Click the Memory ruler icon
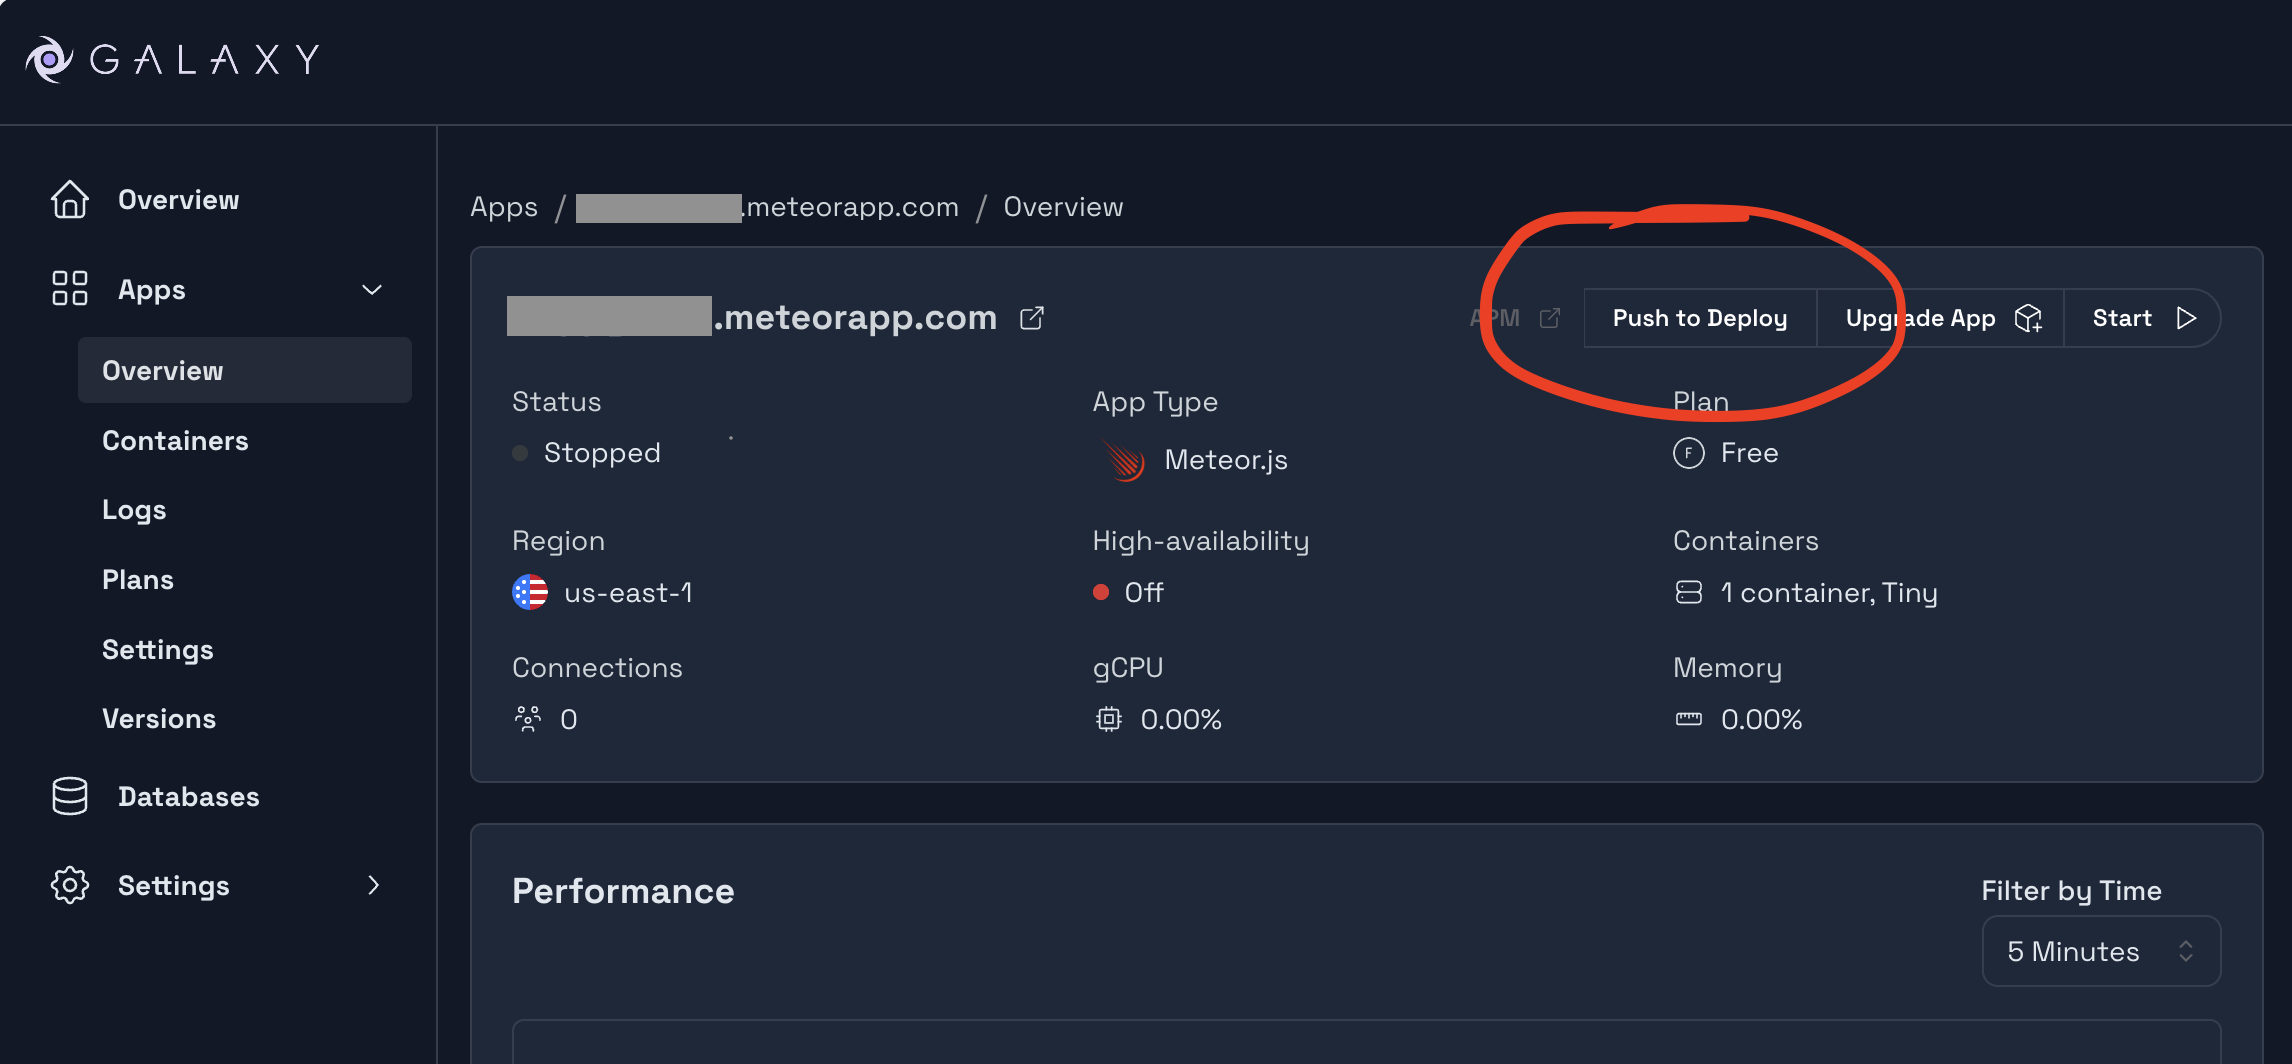 coord(1689,719)
